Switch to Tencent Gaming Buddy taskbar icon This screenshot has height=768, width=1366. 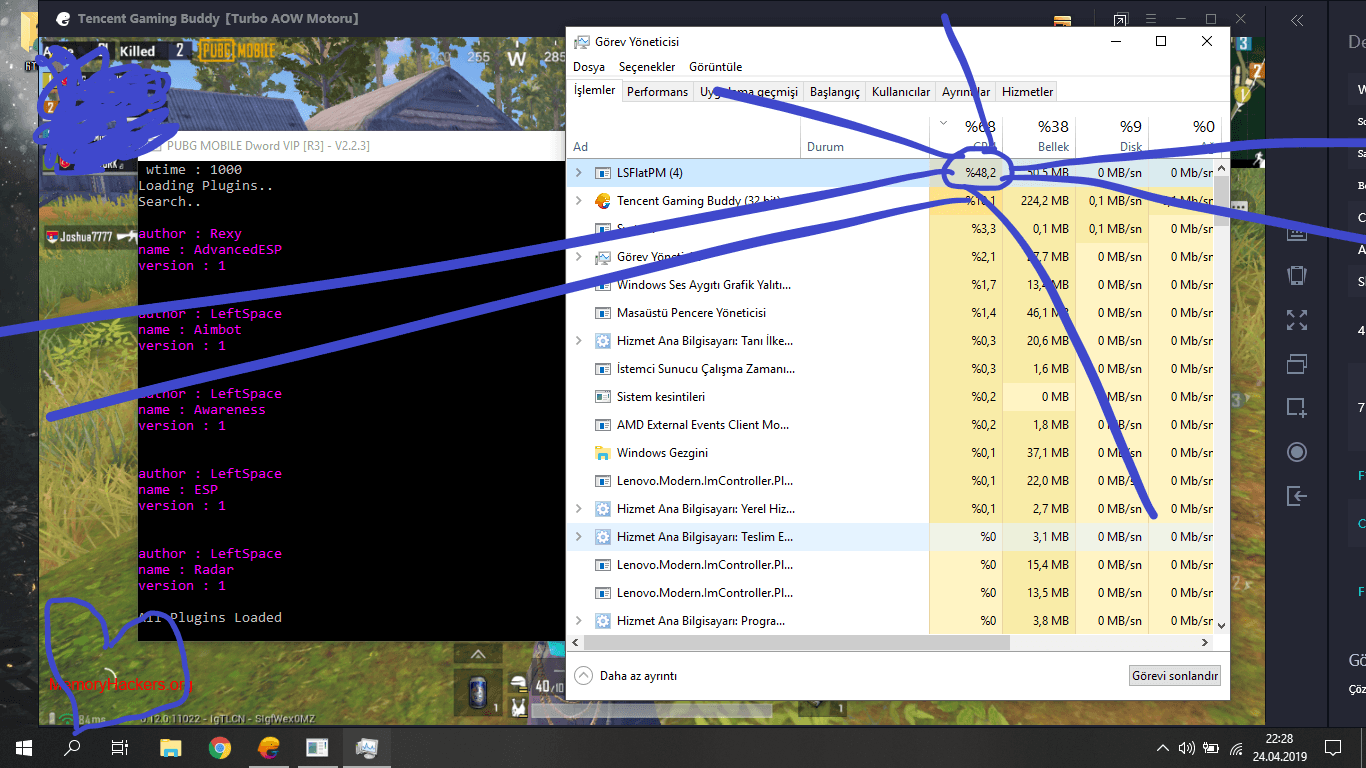268,747
